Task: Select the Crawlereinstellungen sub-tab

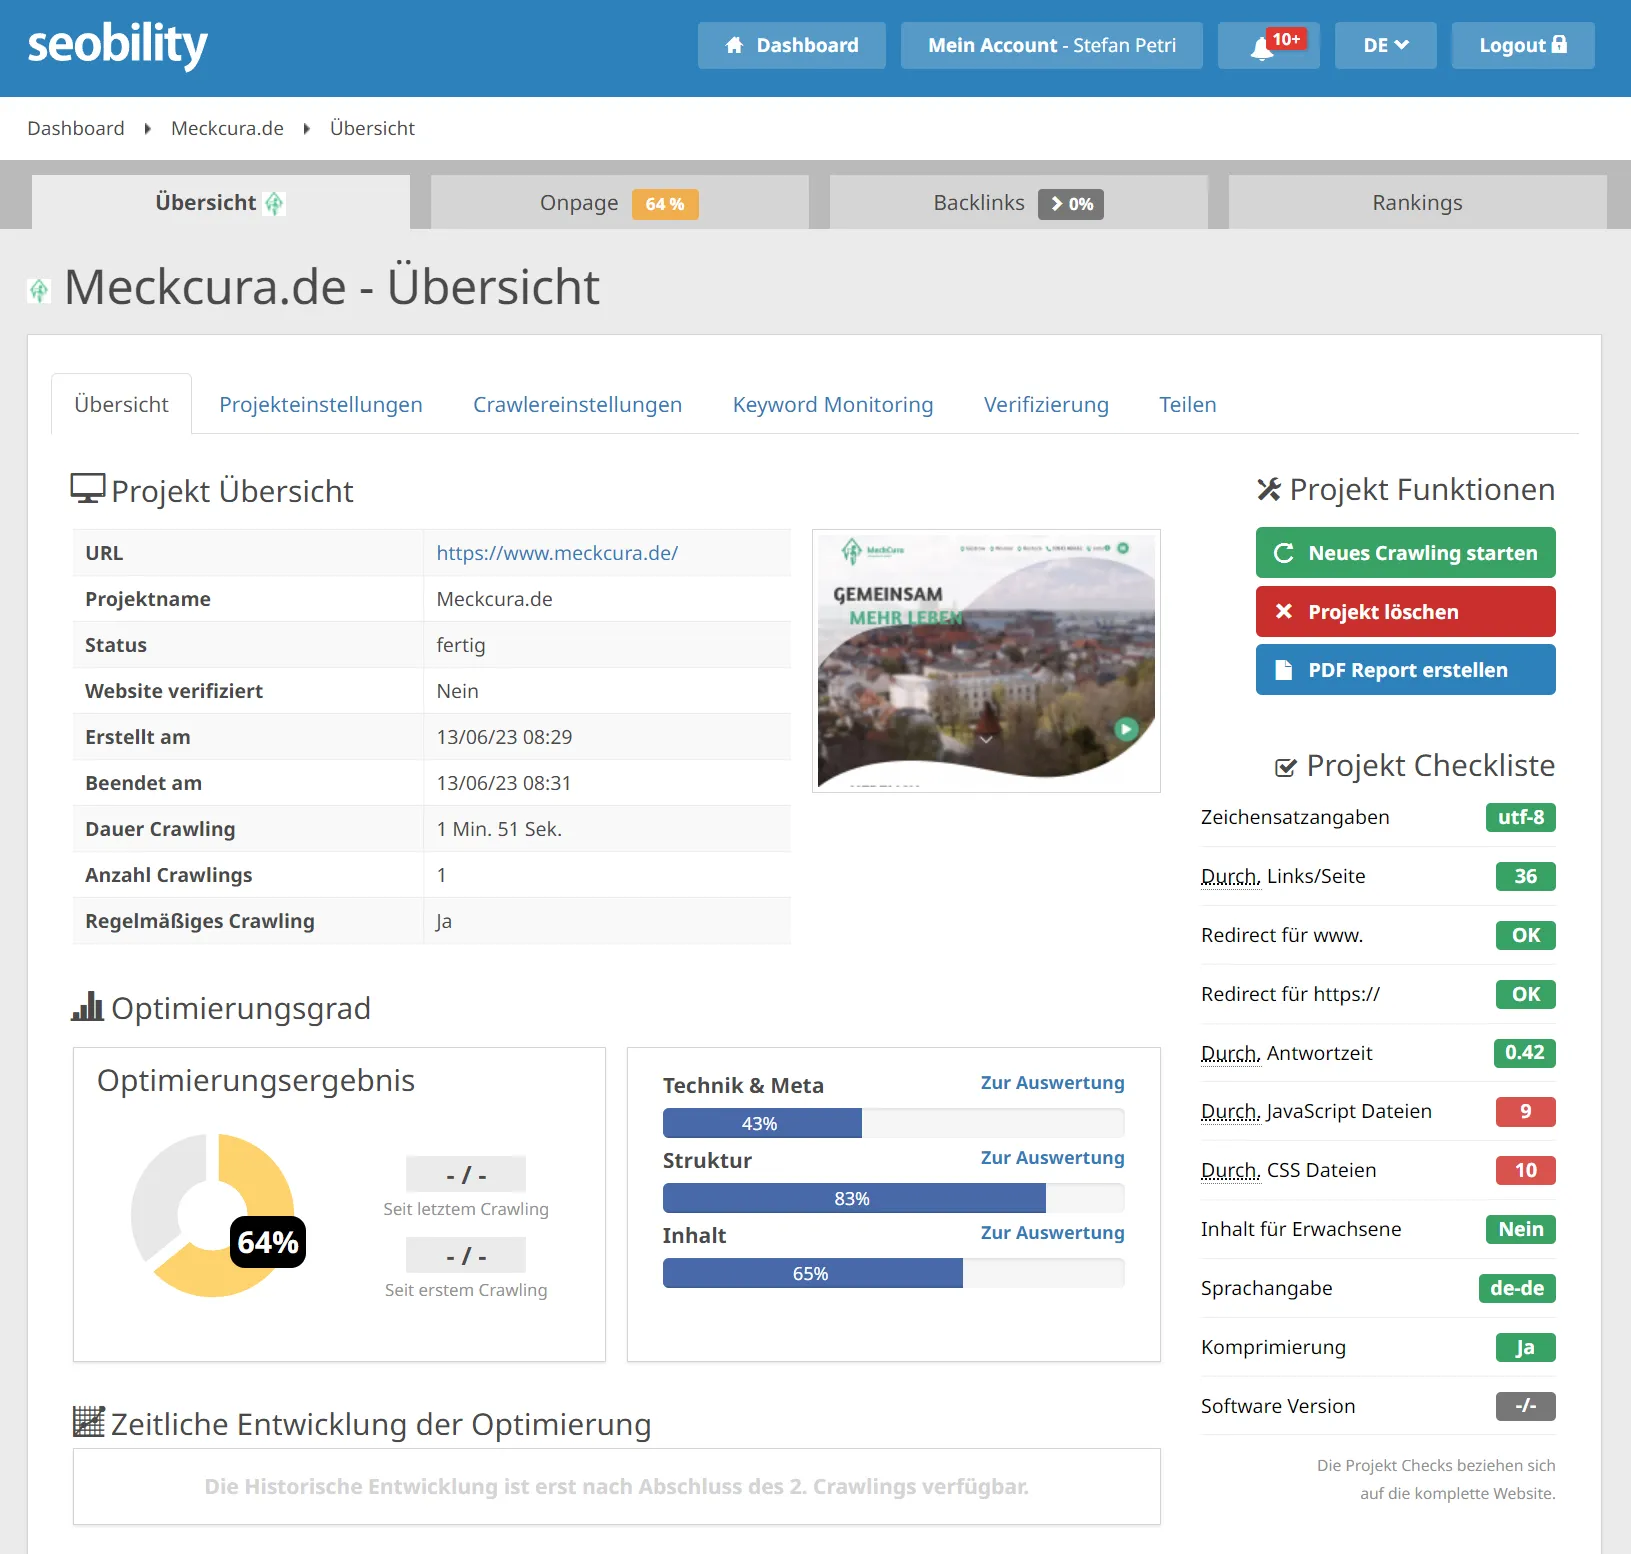Action: pyautogui.click(x=577, y=405)
